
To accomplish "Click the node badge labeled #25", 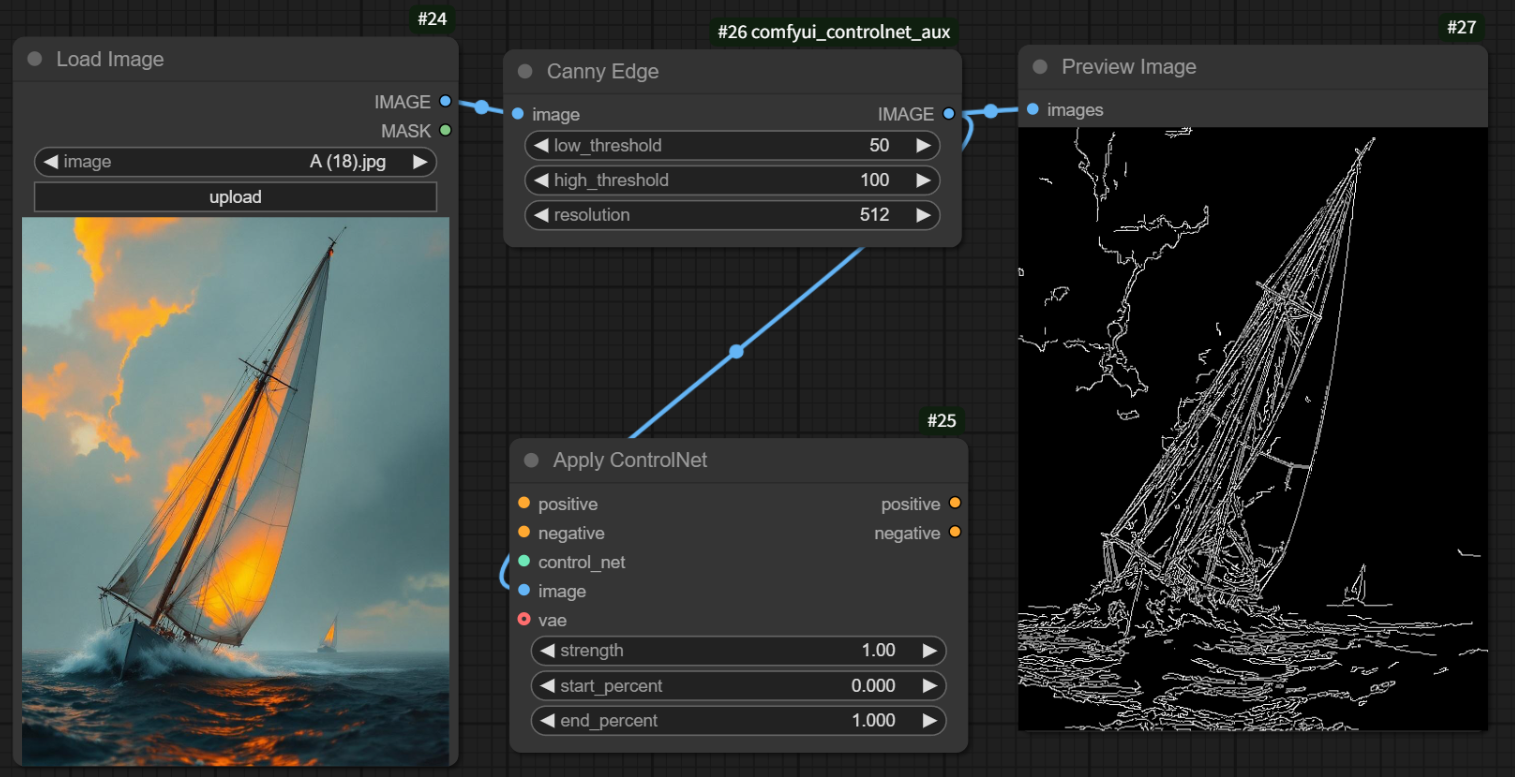I will click(941, 421).
